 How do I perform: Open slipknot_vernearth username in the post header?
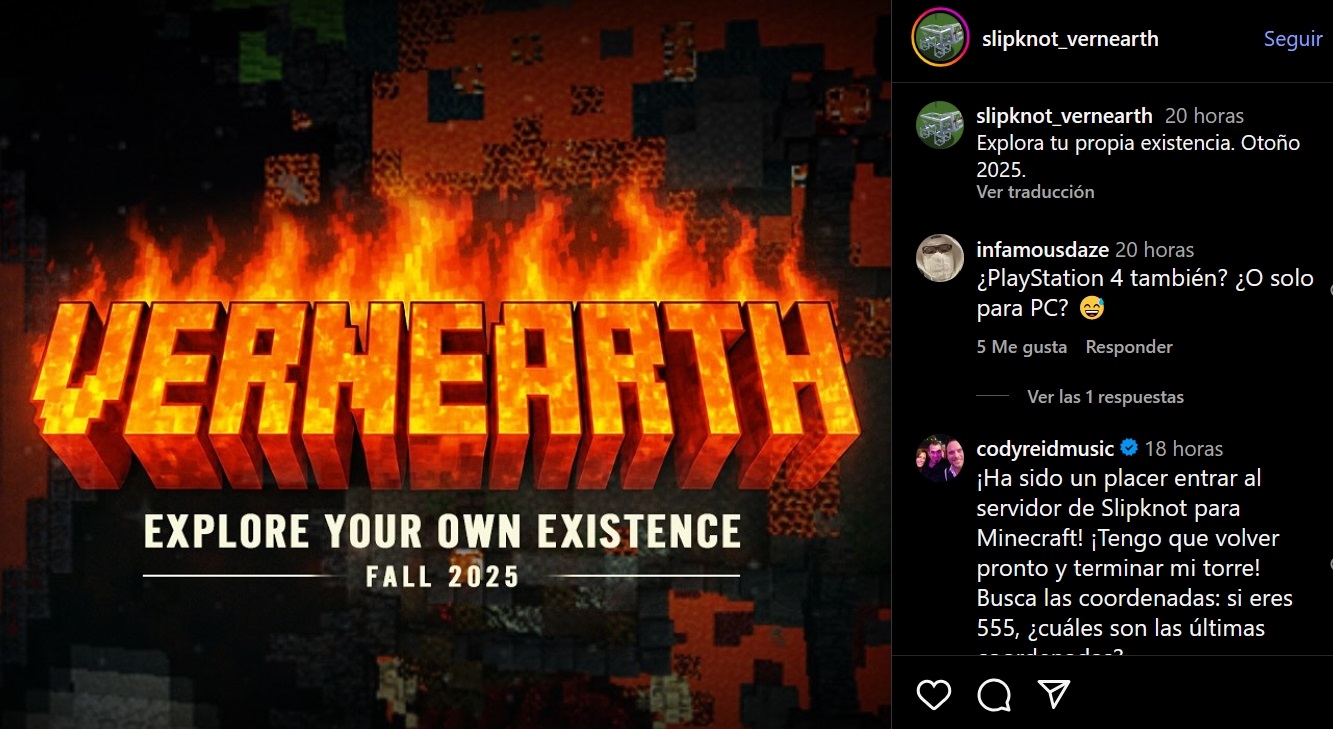pyautogui.click(x=1070, y=39)
